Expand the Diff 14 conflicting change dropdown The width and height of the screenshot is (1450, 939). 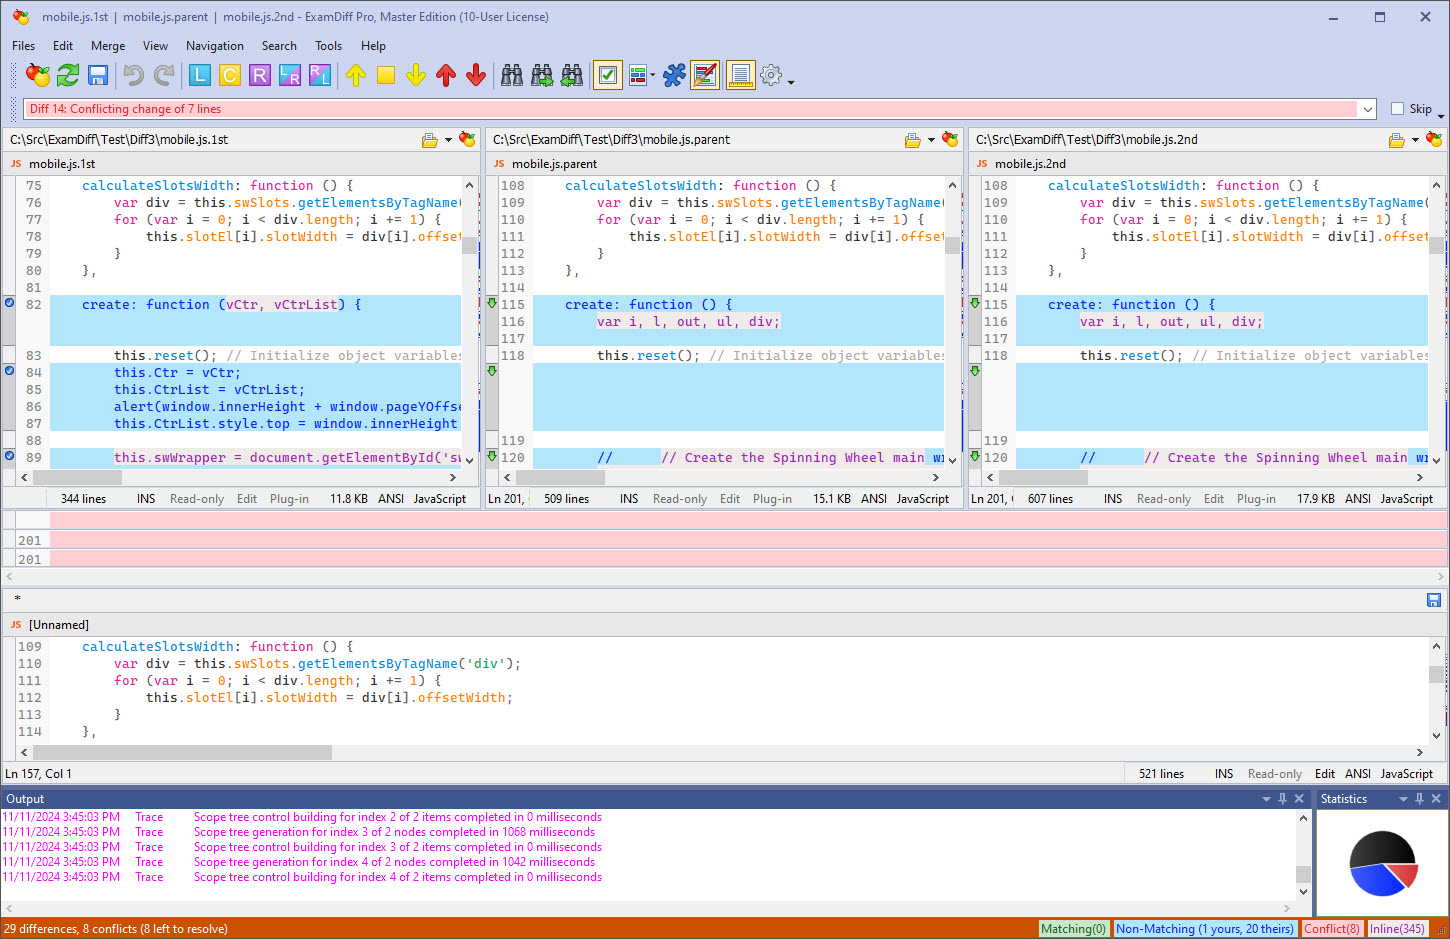point(1366,109)
